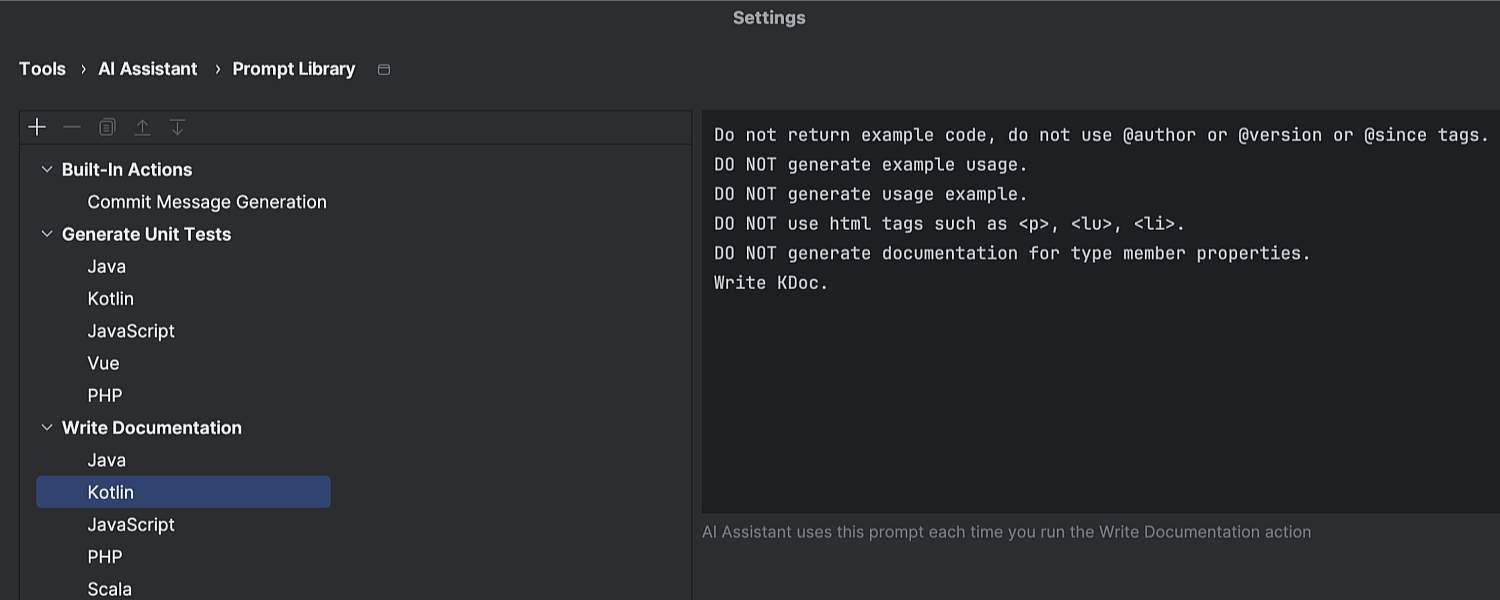Click the Move Down arrow icon
This screenshot has width=1500, height=600.
(x=177, y=127)
